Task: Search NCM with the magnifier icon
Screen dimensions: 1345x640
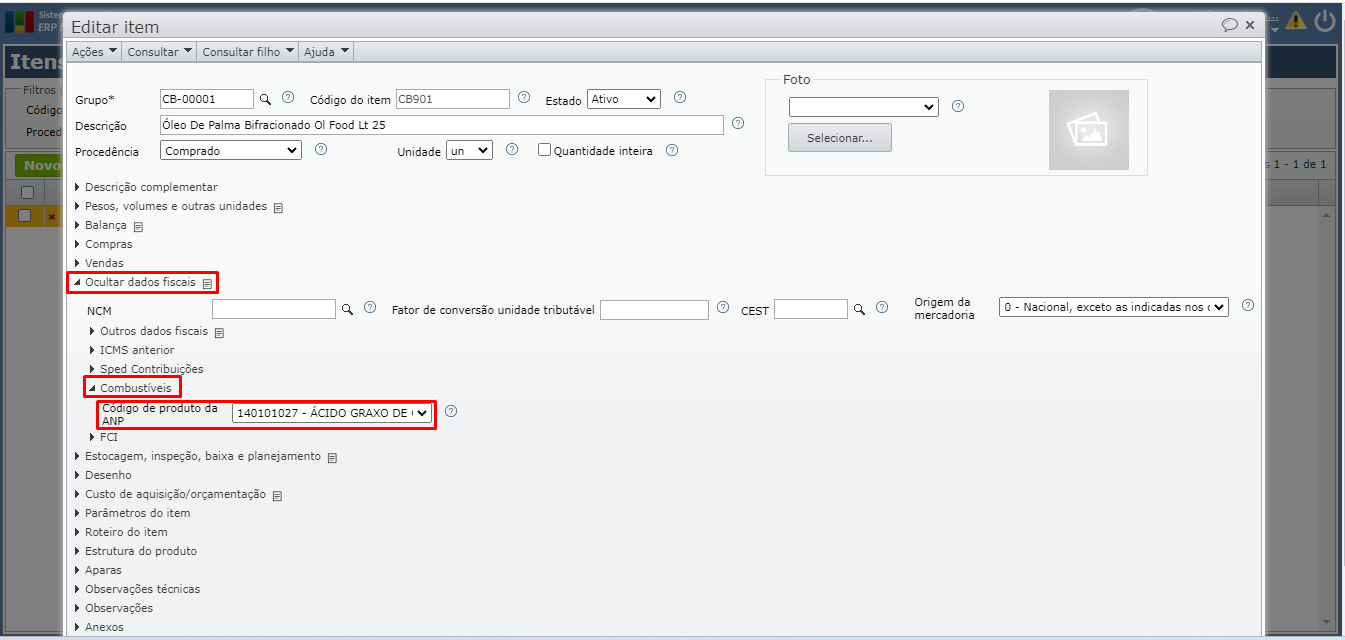Action: tap(347, 310)
